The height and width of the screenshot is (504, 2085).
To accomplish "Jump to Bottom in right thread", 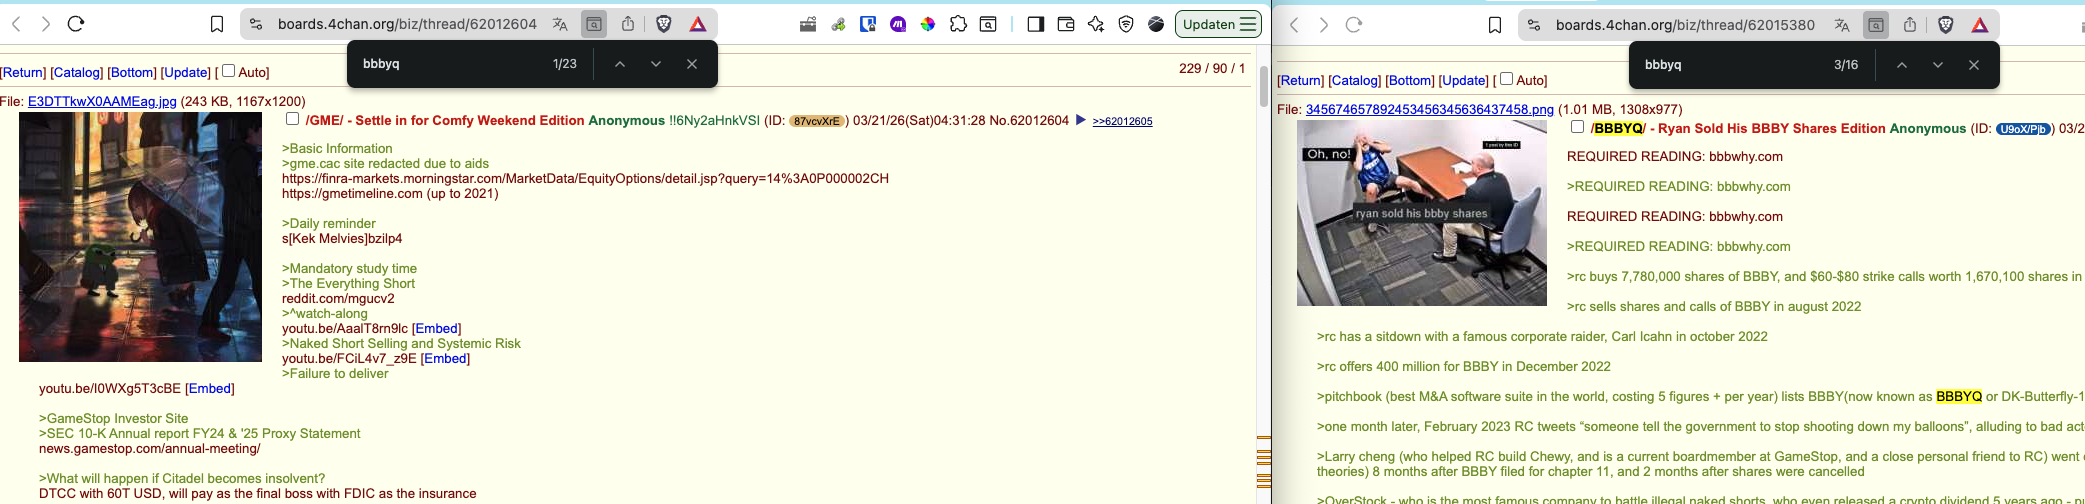I will pos(1410,80).
